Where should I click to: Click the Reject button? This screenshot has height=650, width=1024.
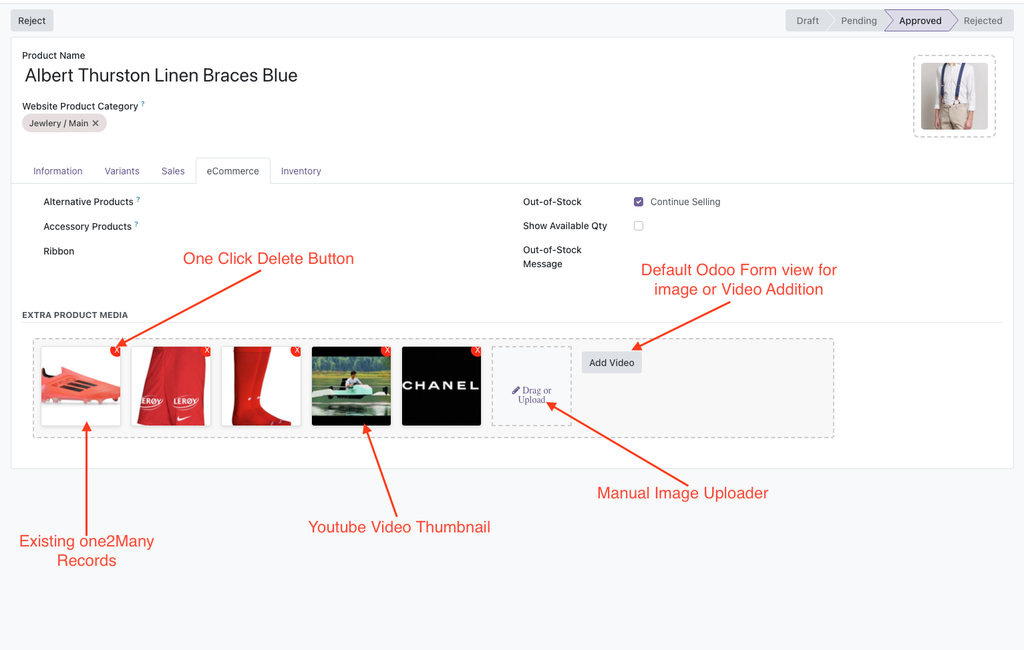click(31, 20)
